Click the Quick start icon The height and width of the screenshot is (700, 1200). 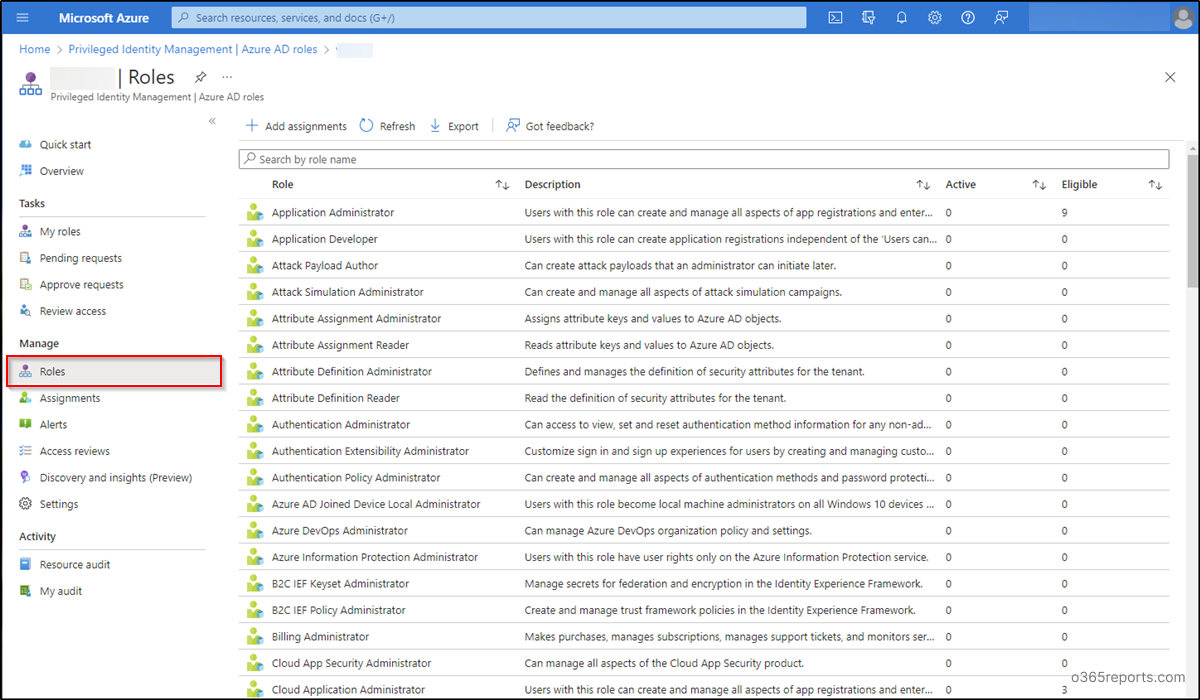[26, 144]
